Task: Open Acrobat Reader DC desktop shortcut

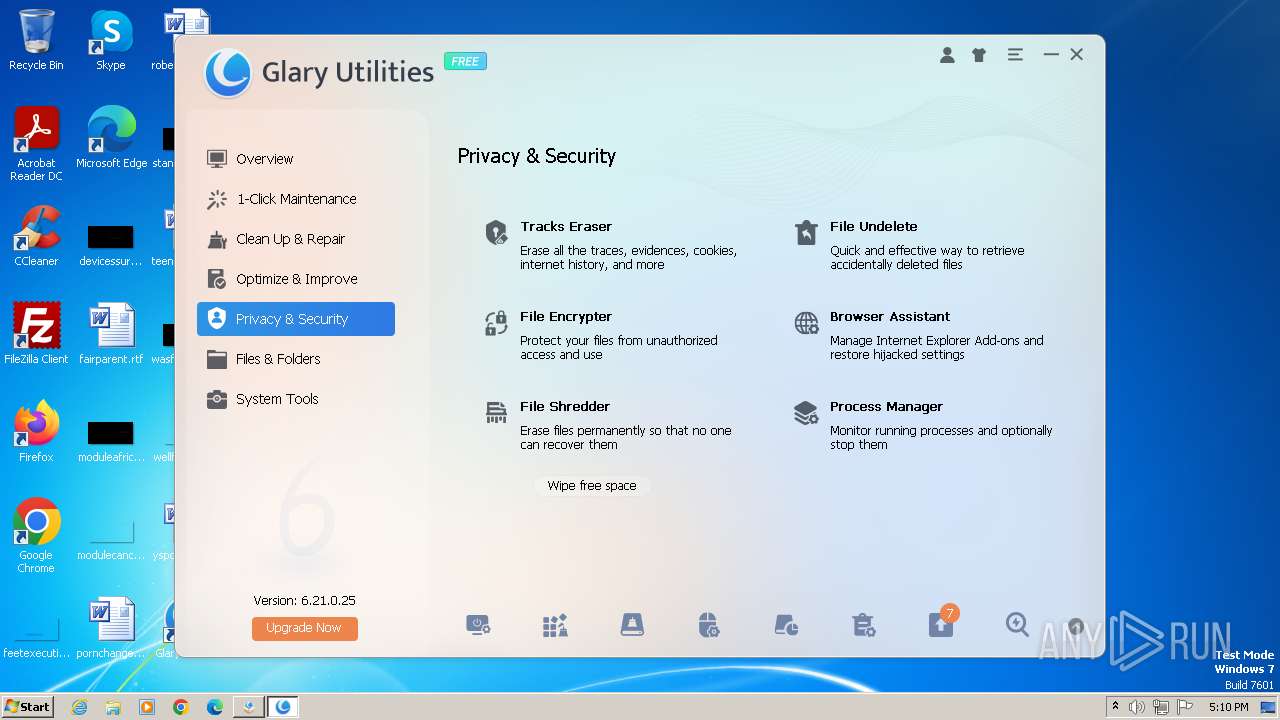Action: click(36, 144)
